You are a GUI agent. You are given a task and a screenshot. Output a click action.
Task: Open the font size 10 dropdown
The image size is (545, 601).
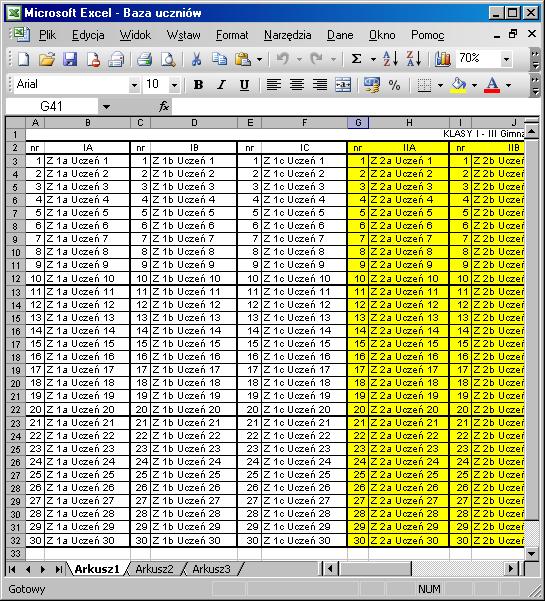174,85
